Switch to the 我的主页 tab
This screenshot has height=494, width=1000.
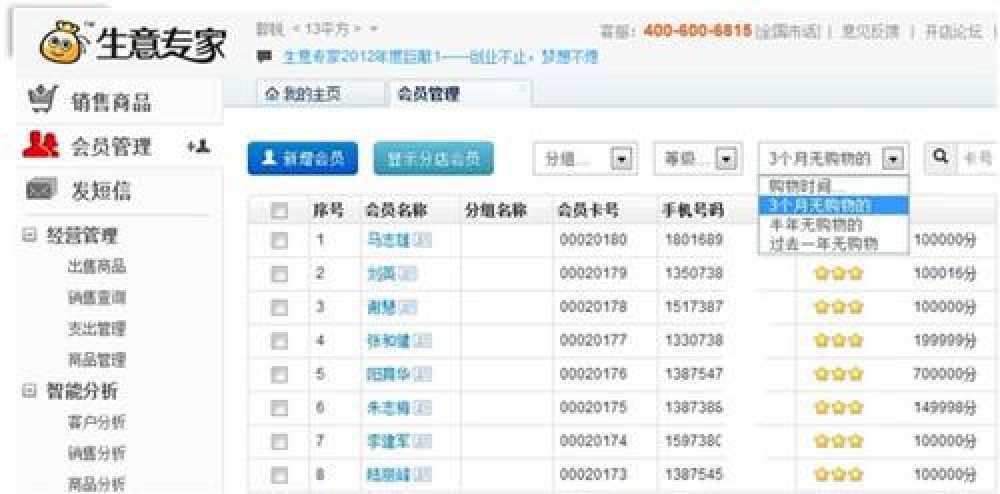point(321,95)
